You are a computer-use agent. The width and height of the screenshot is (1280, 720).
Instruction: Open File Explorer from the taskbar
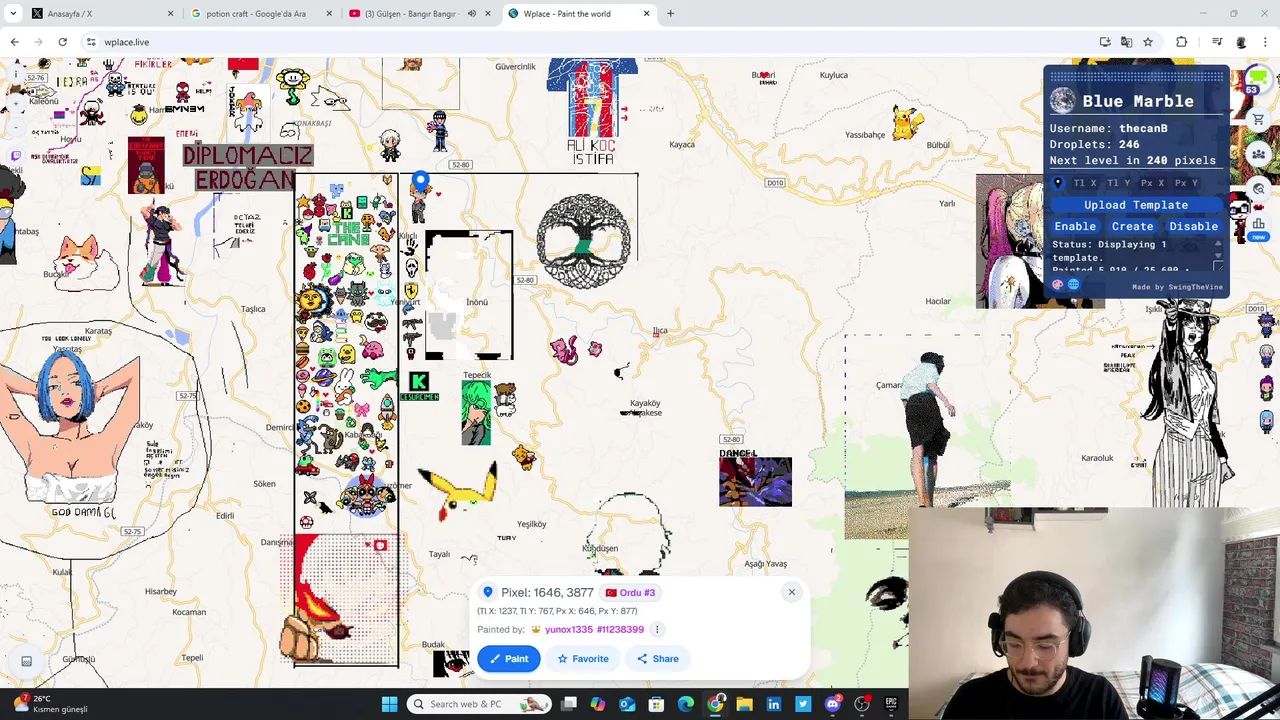click(x=744, y=704)
